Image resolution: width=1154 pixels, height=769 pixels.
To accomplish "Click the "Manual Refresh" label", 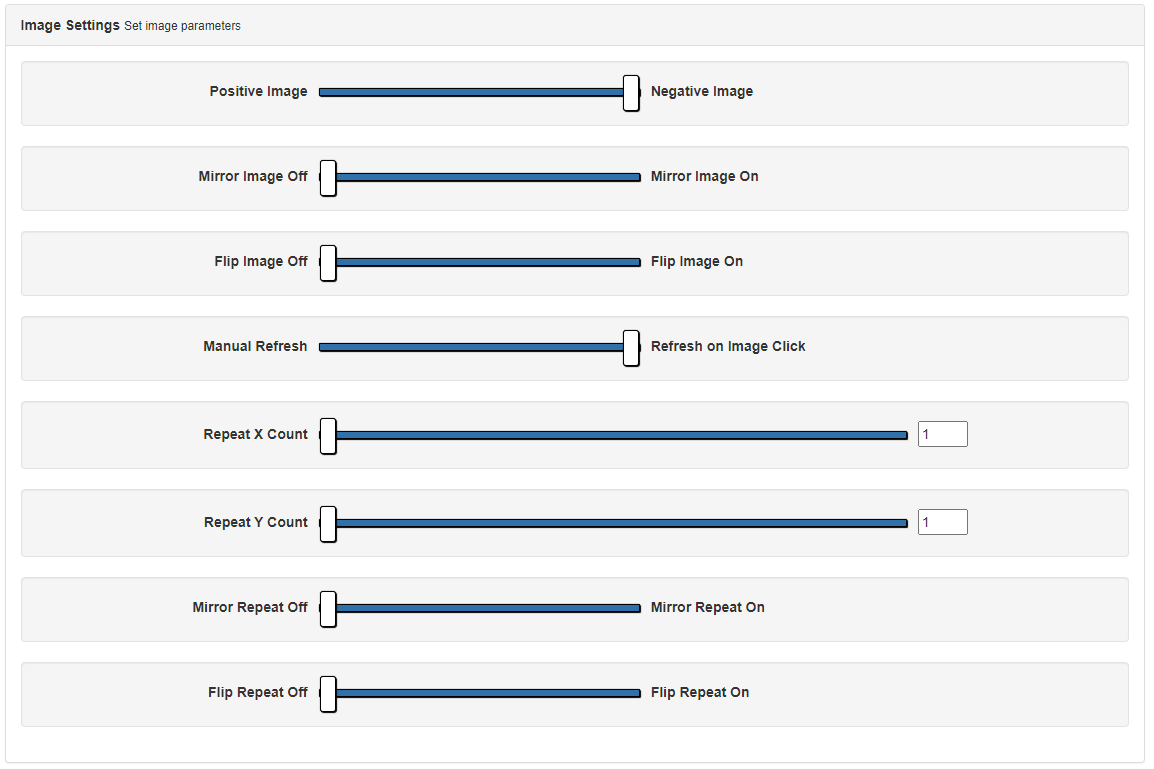I will pyautogui.click(x=255, y=346).
